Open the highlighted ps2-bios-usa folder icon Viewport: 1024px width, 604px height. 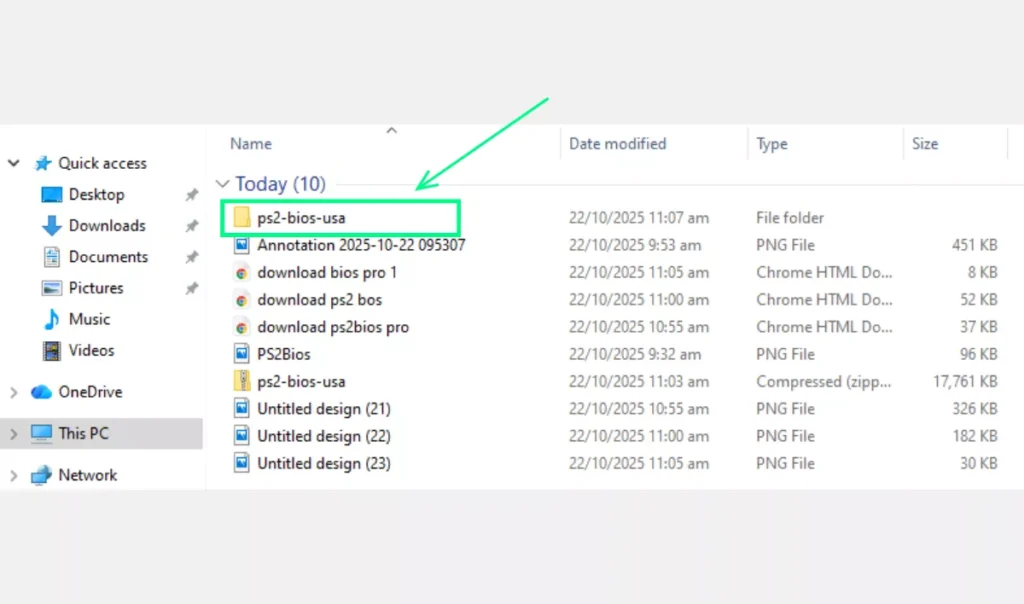[242, 217]
